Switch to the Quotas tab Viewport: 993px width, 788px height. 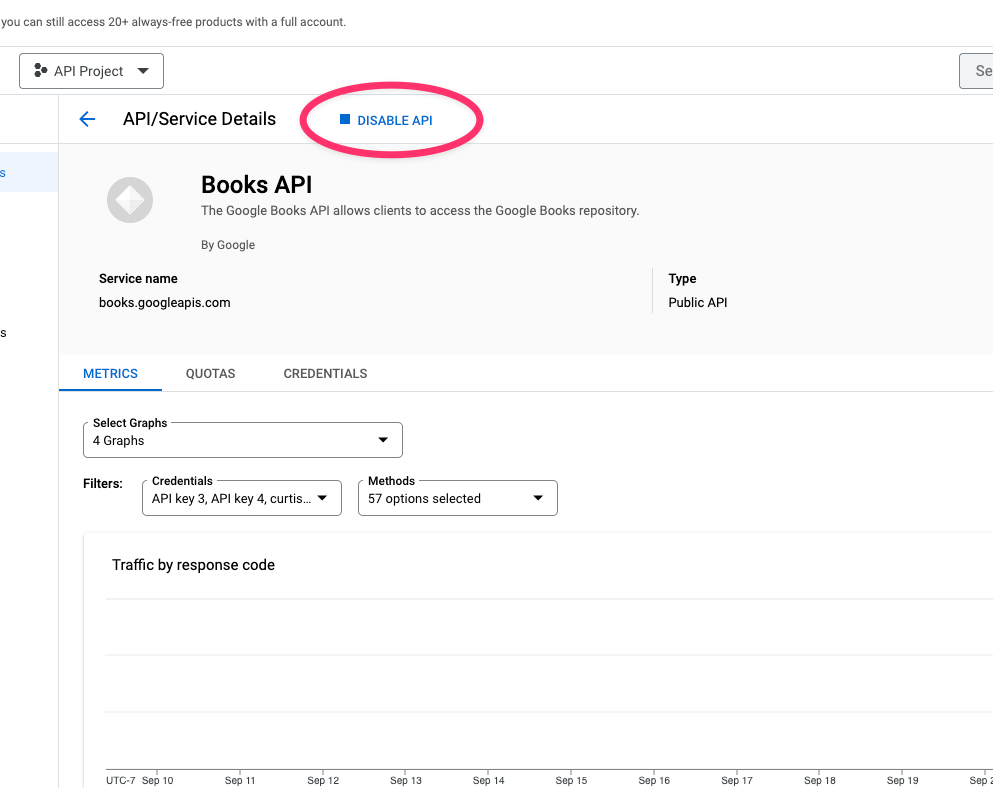210,373
